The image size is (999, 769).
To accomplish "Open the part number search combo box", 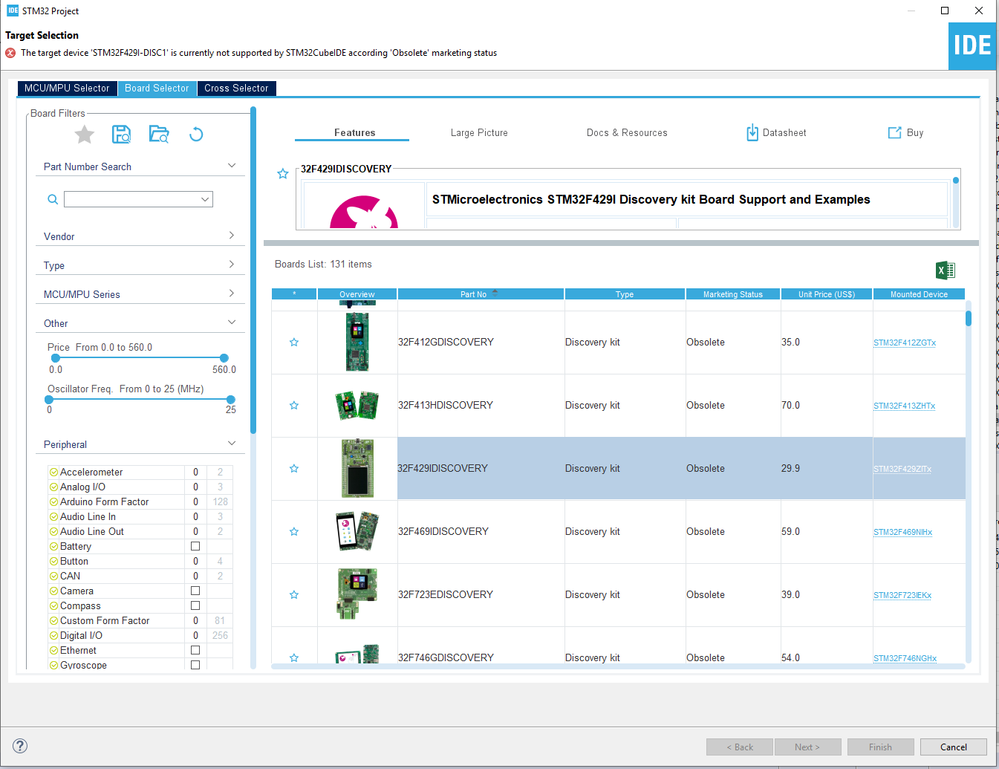I will click(x=138, y=199).
